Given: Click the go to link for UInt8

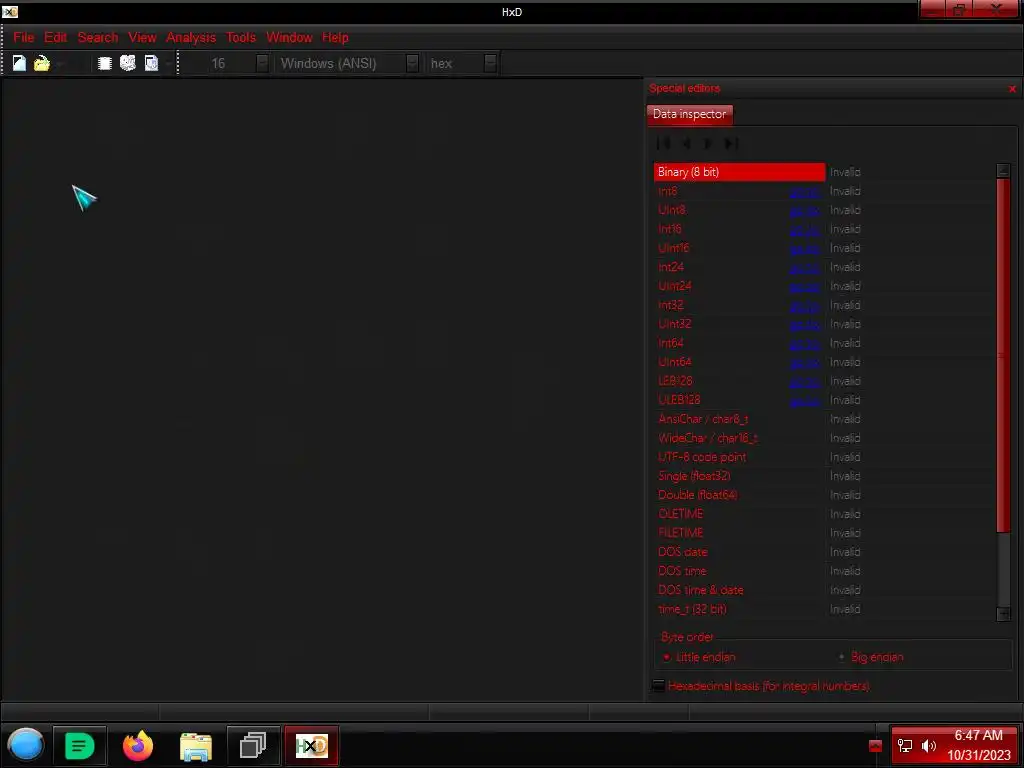Looking at the screenshot, I should 805,210.
